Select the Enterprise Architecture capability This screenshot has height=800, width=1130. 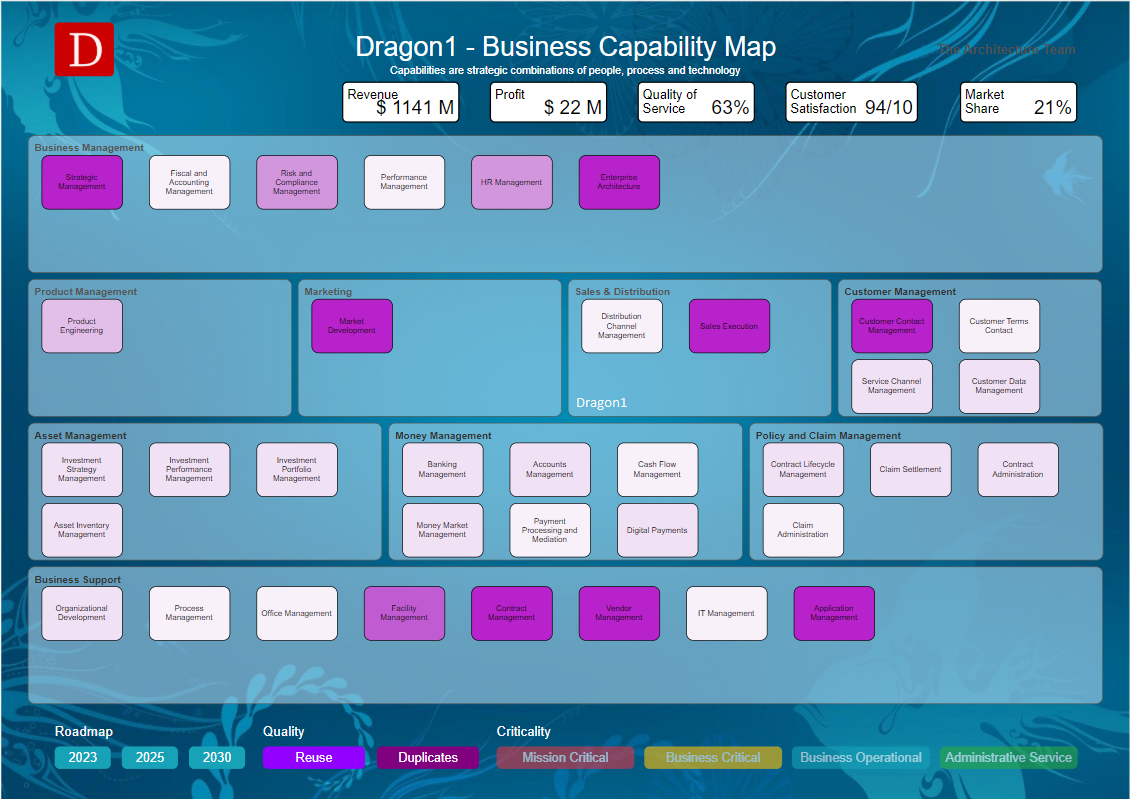(619, 182)
